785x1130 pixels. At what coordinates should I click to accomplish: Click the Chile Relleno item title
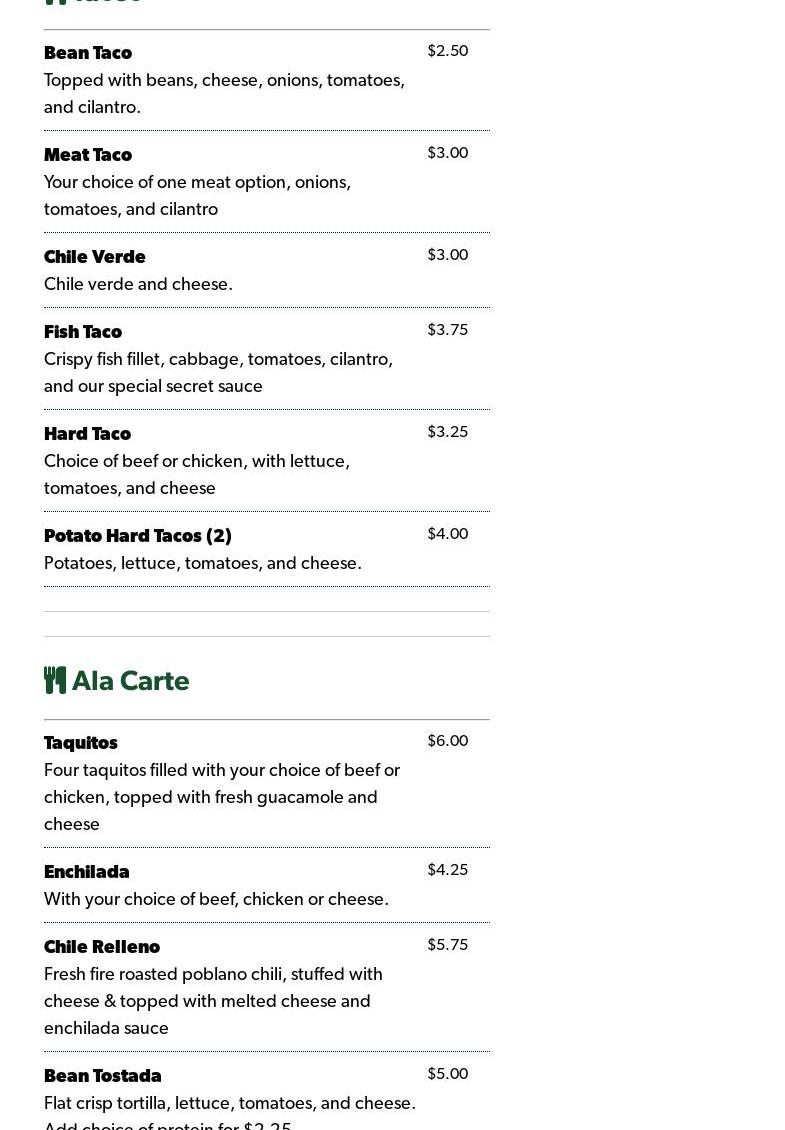pyautogui.click(x=102, y=947)
